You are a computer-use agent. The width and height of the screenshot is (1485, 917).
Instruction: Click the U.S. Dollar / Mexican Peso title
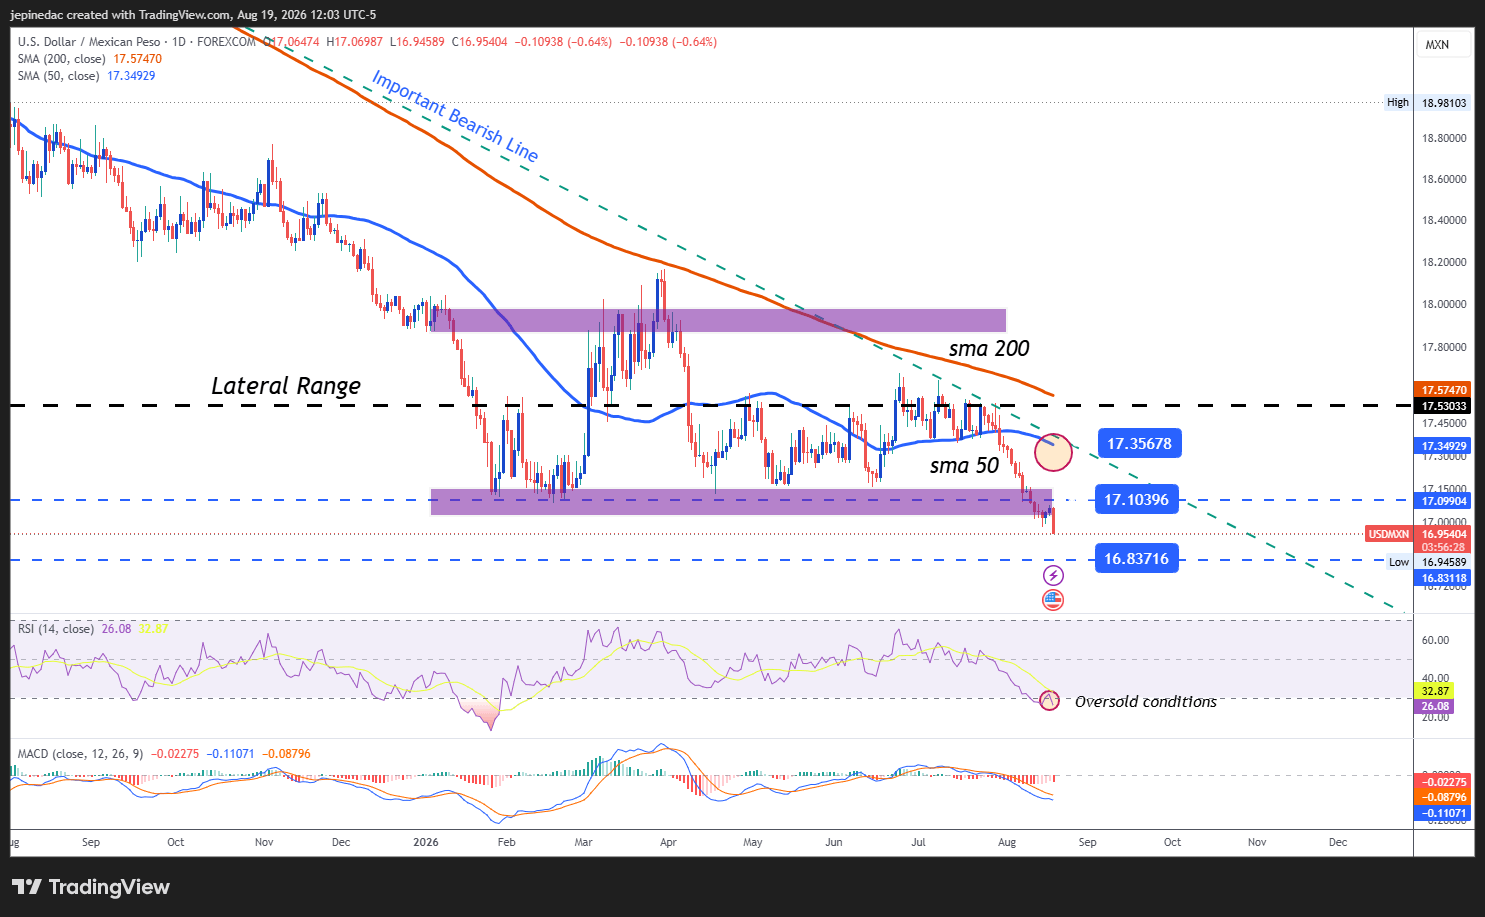89,42
